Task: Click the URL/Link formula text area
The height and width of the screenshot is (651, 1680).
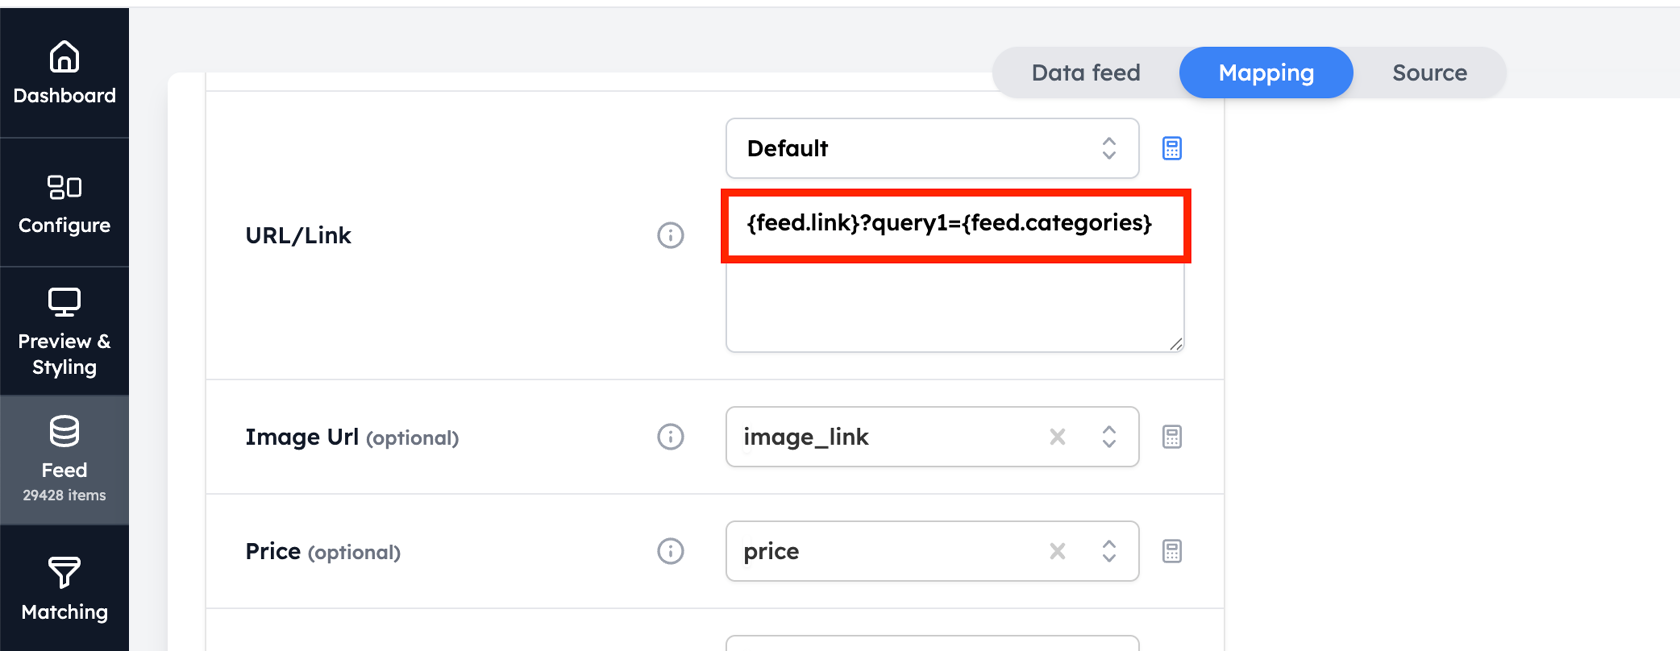Action: click(x=955, y=272)
